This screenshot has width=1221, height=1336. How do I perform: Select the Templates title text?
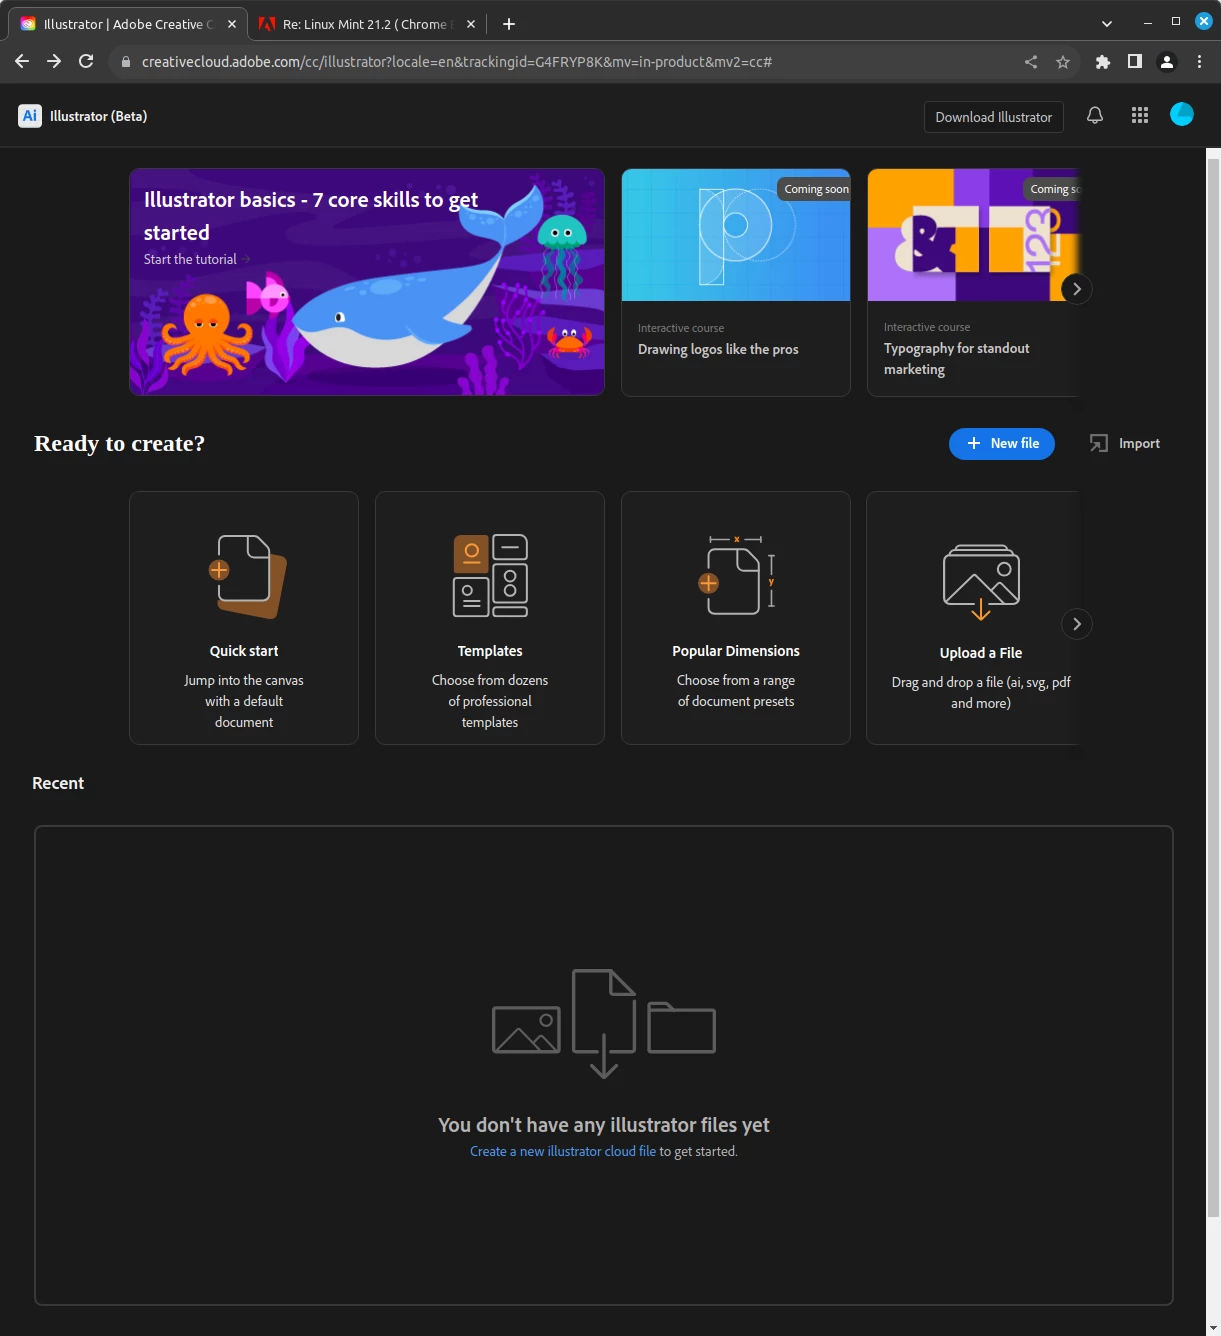pos(490,651)
